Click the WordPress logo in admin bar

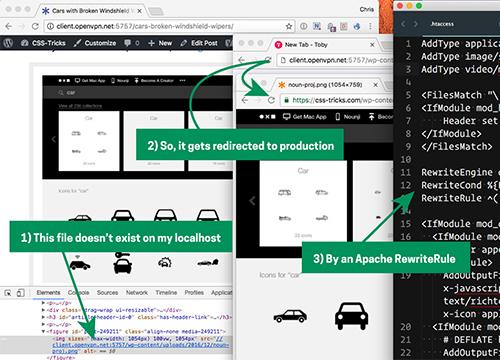click(x=8, y=43)
